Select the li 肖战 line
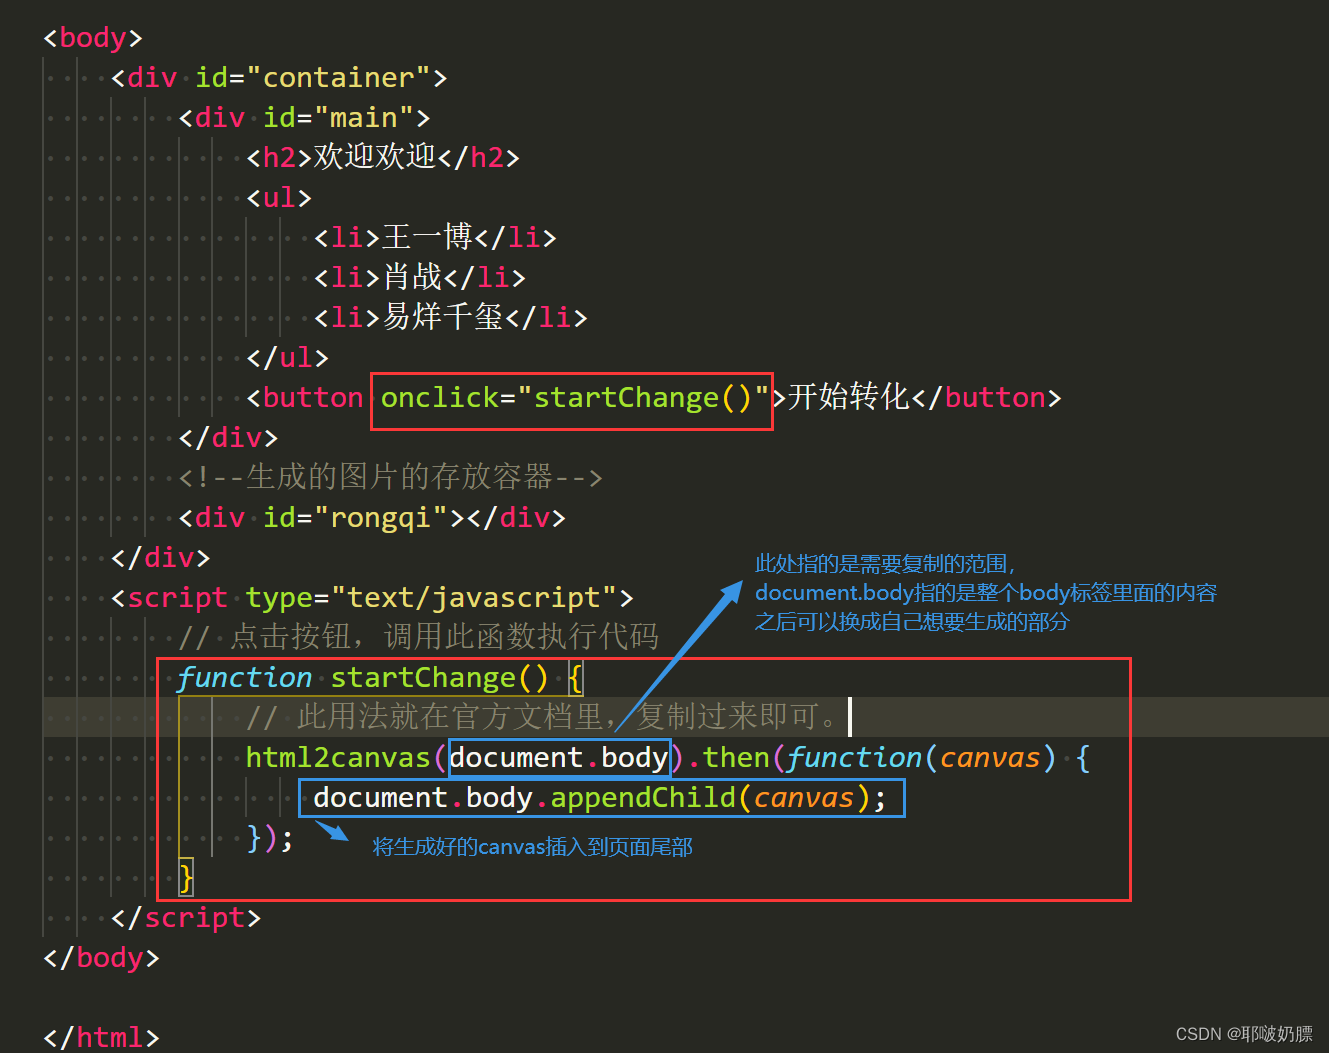This screenshot has width=1329, height=1053. pos(420,277)
